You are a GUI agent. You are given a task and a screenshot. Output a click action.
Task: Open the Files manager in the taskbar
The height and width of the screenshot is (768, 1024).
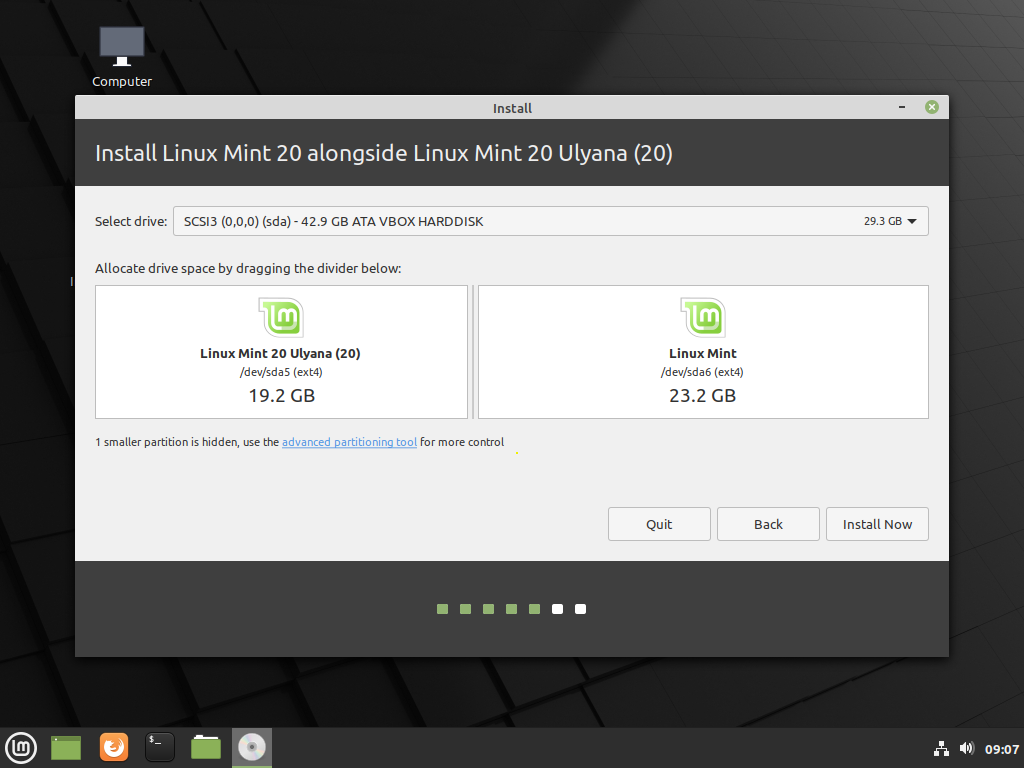[x=206, y=748]
